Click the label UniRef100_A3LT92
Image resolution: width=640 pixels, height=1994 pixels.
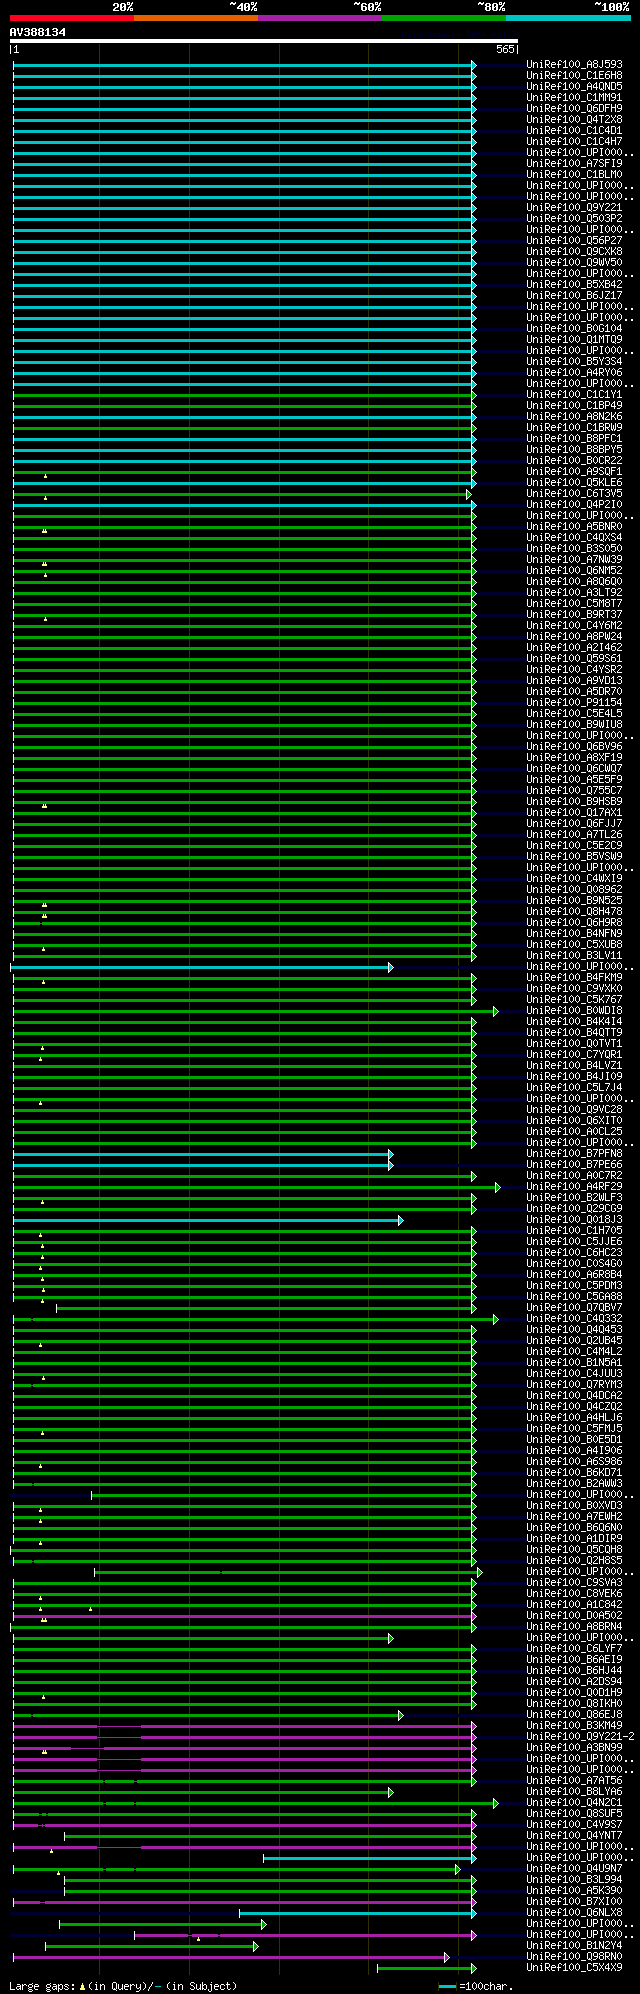coord(574,592)
